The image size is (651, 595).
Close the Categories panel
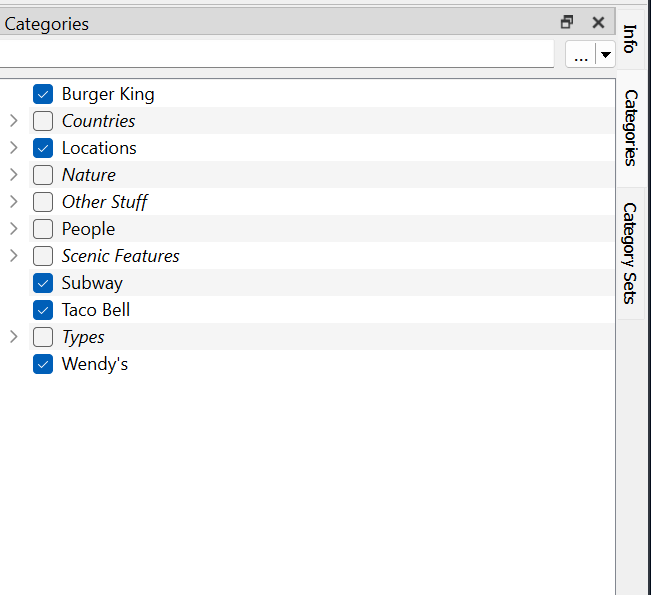pos(598,23)
